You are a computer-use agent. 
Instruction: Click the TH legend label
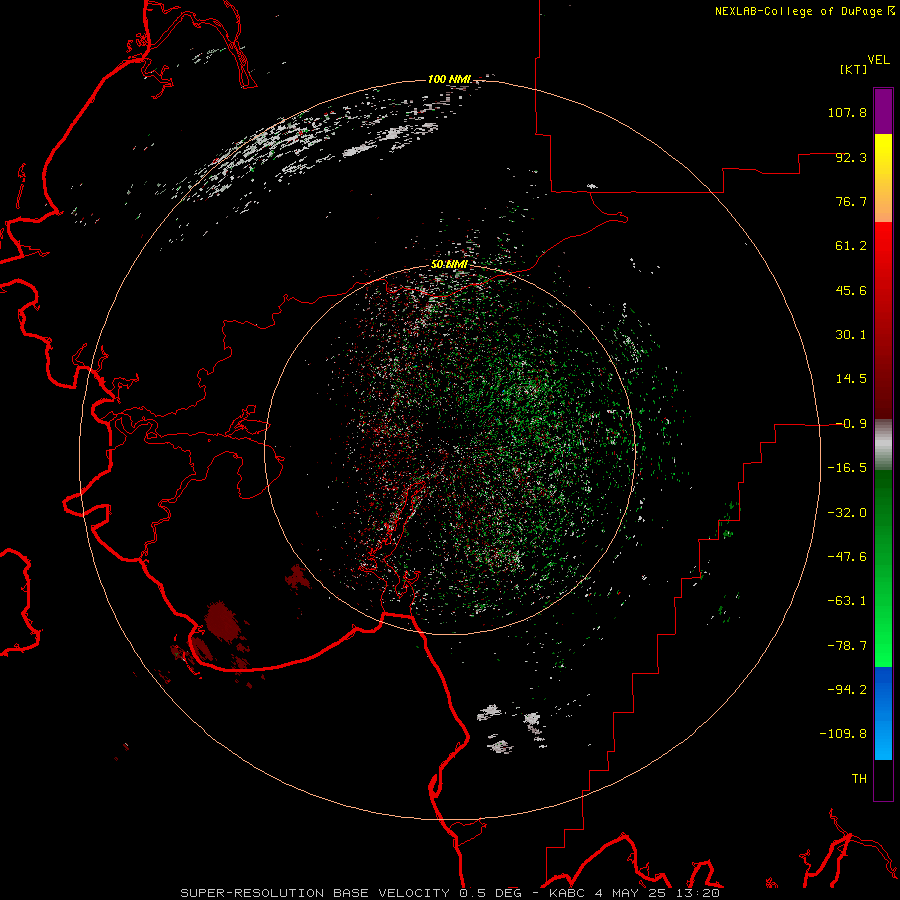(x=859, y=779)
